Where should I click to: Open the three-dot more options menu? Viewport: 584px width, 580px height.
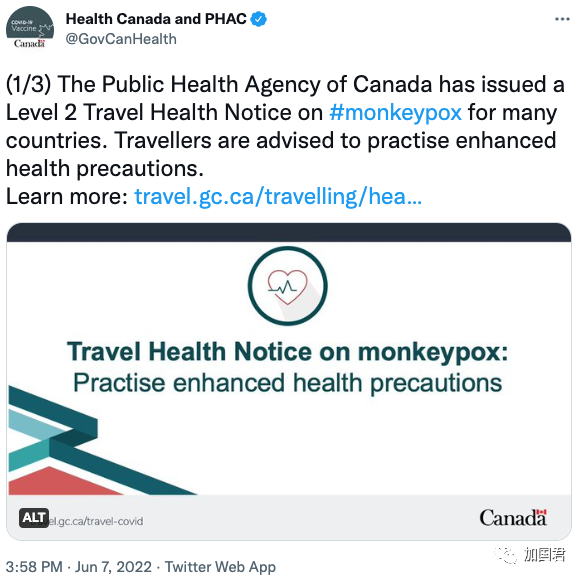point(562,19)
